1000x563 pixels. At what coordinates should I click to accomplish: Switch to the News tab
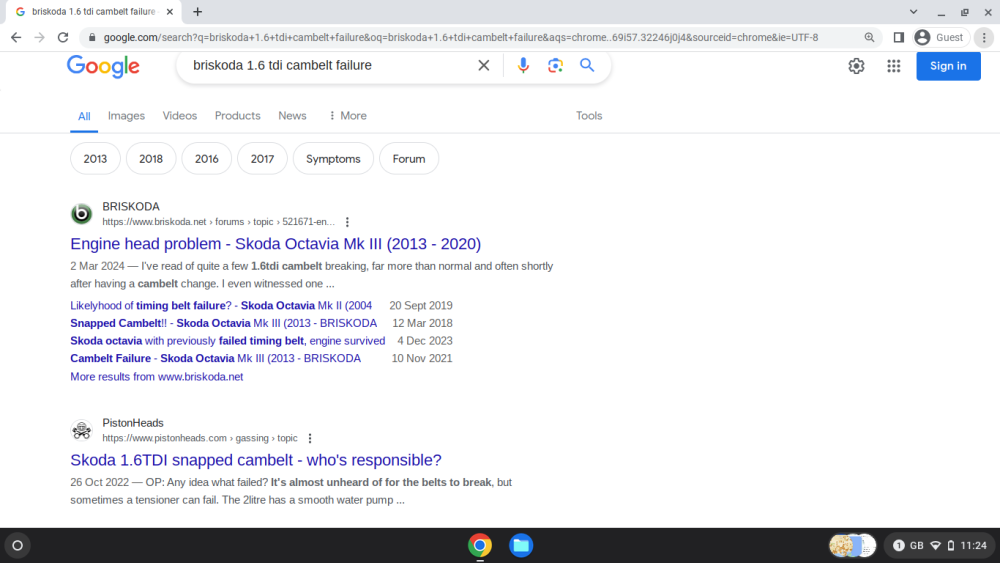pos(292,115)
